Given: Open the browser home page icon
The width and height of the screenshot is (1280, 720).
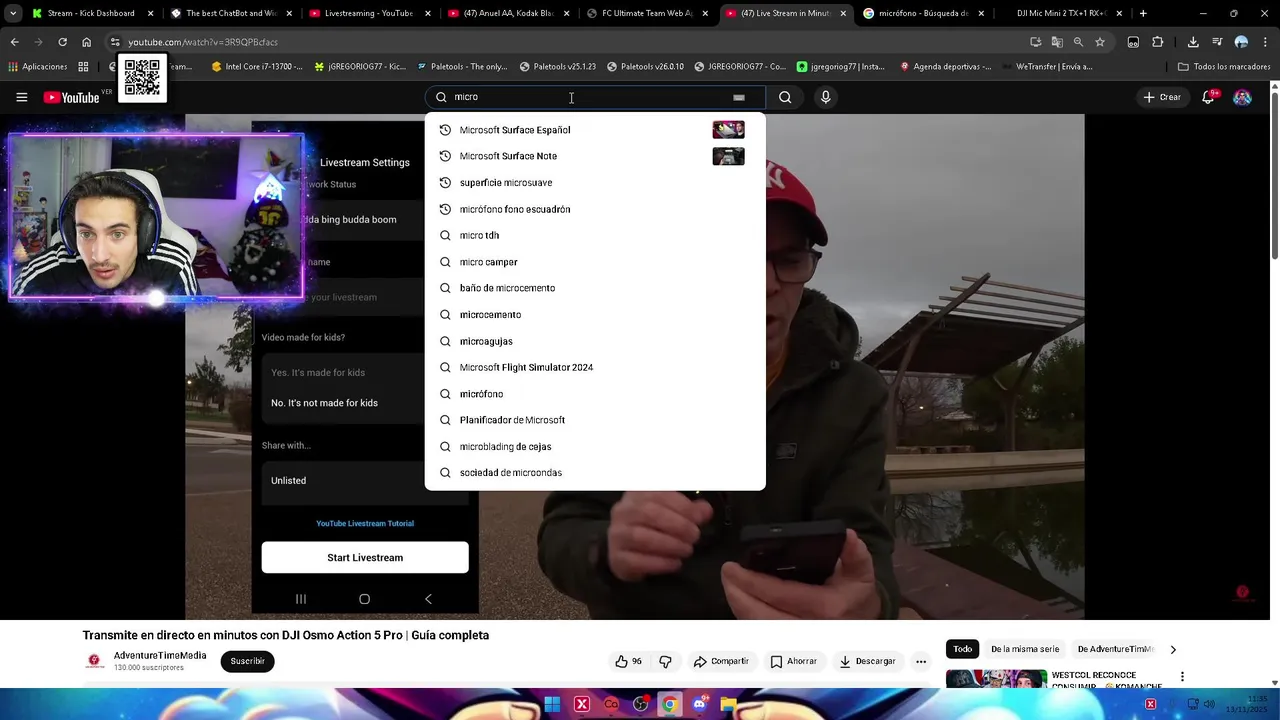Looking at the screenshot, I should coord(86,42).
